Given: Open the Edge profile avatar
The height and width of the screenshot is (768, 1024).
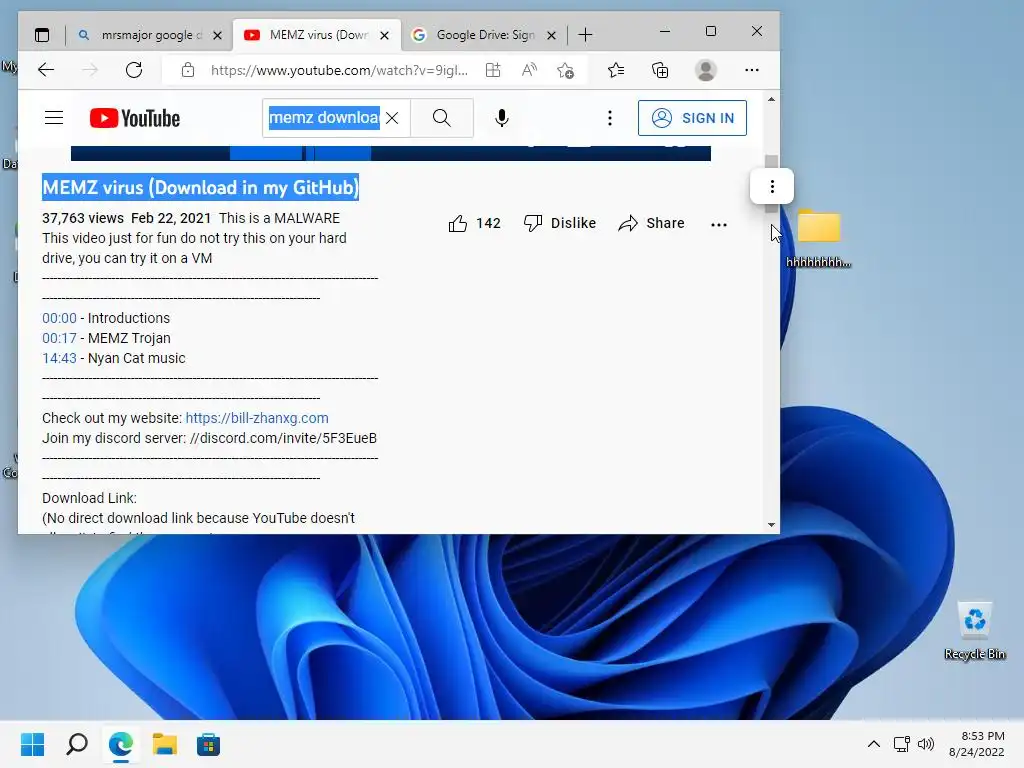Looking at the screenshot, I should tap(706, 70).
